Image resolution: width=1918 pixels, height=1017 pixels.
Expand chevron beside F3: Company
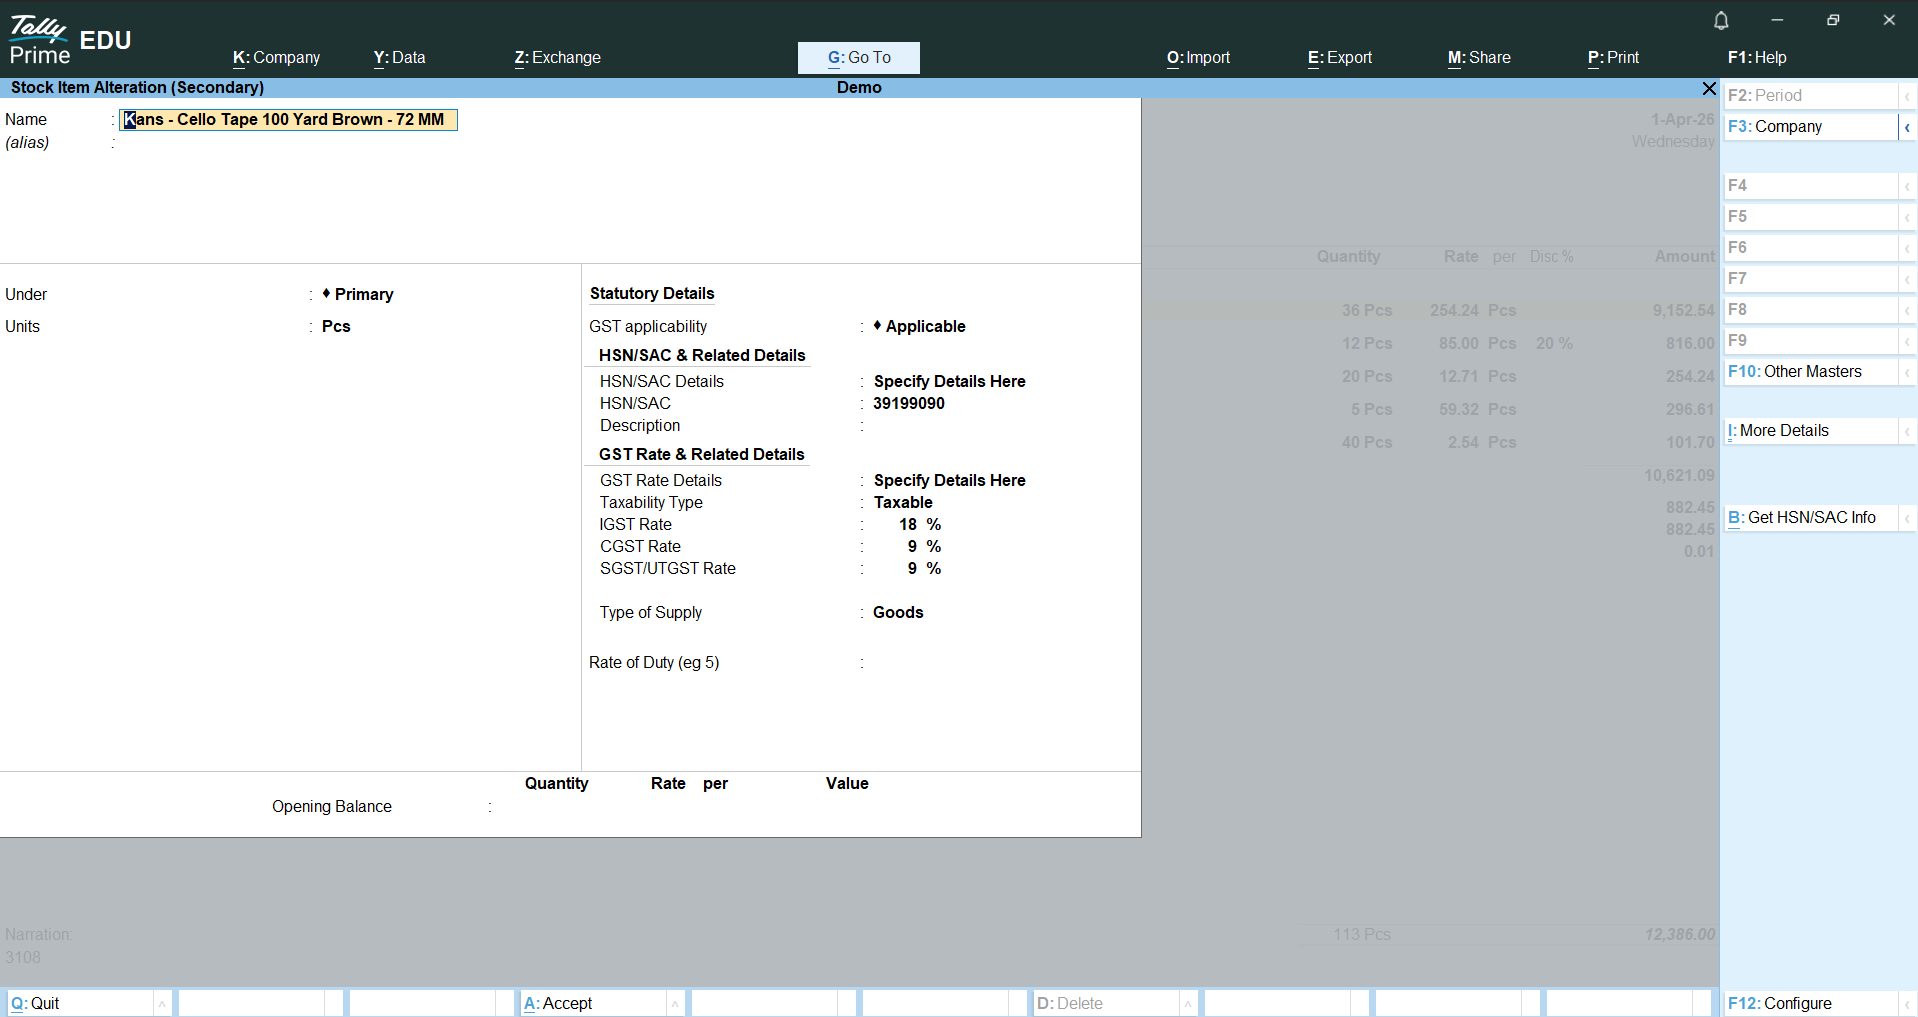pyautogui.click(x=1907, y=127)
